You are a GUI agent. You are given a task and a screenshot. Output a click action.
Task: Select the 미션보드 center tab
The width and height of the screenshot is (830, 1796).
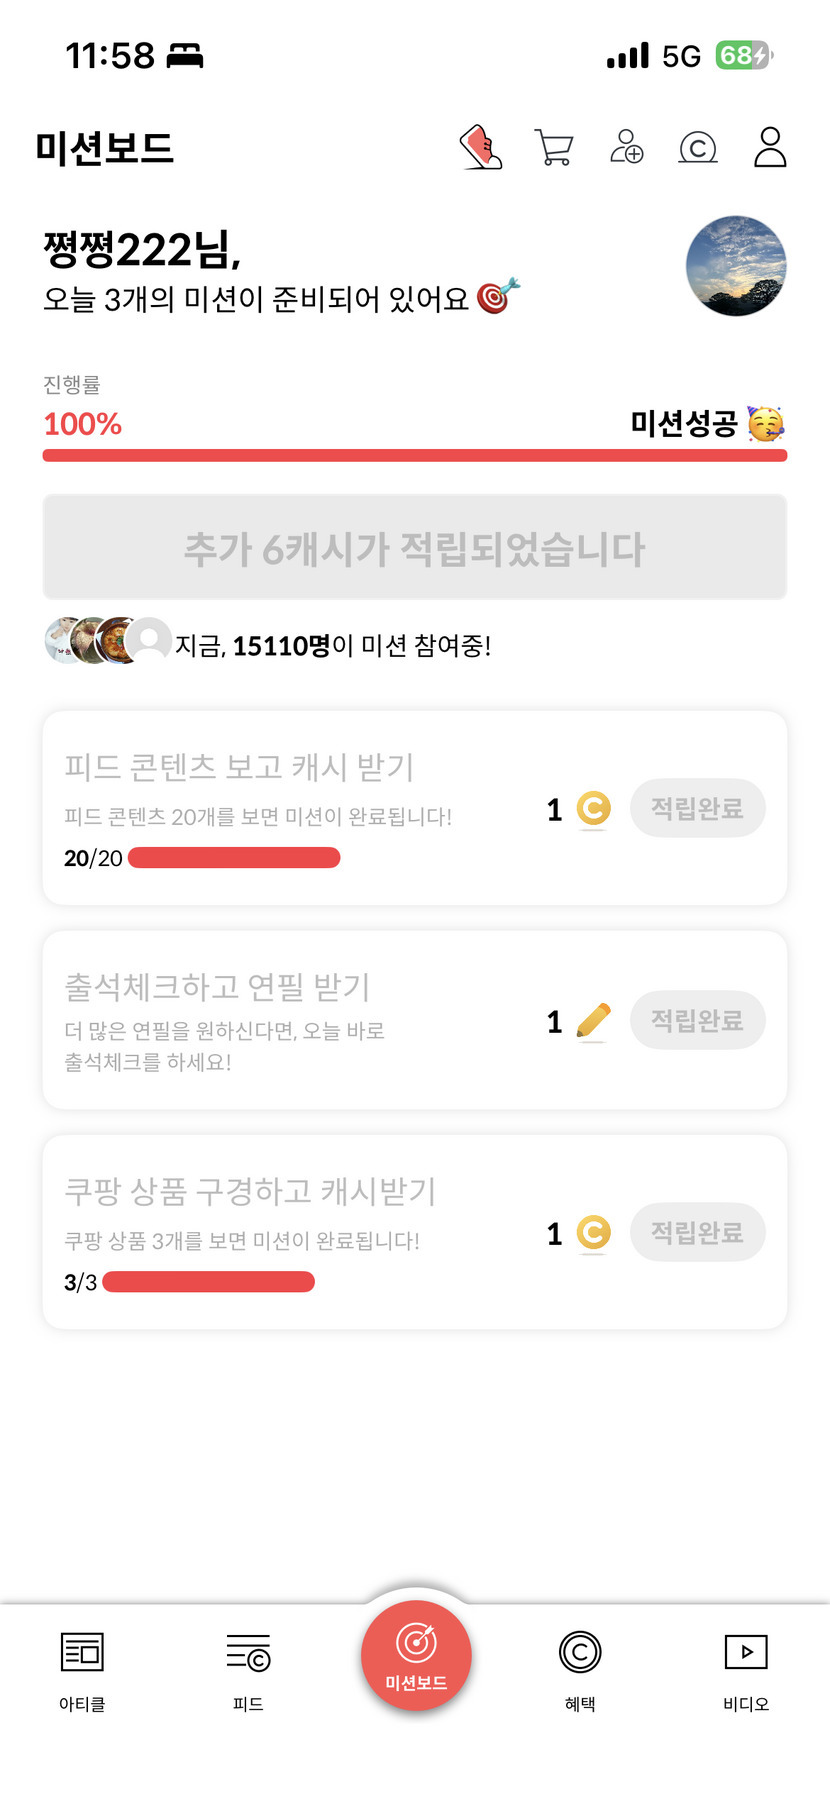coord(416,1656)
